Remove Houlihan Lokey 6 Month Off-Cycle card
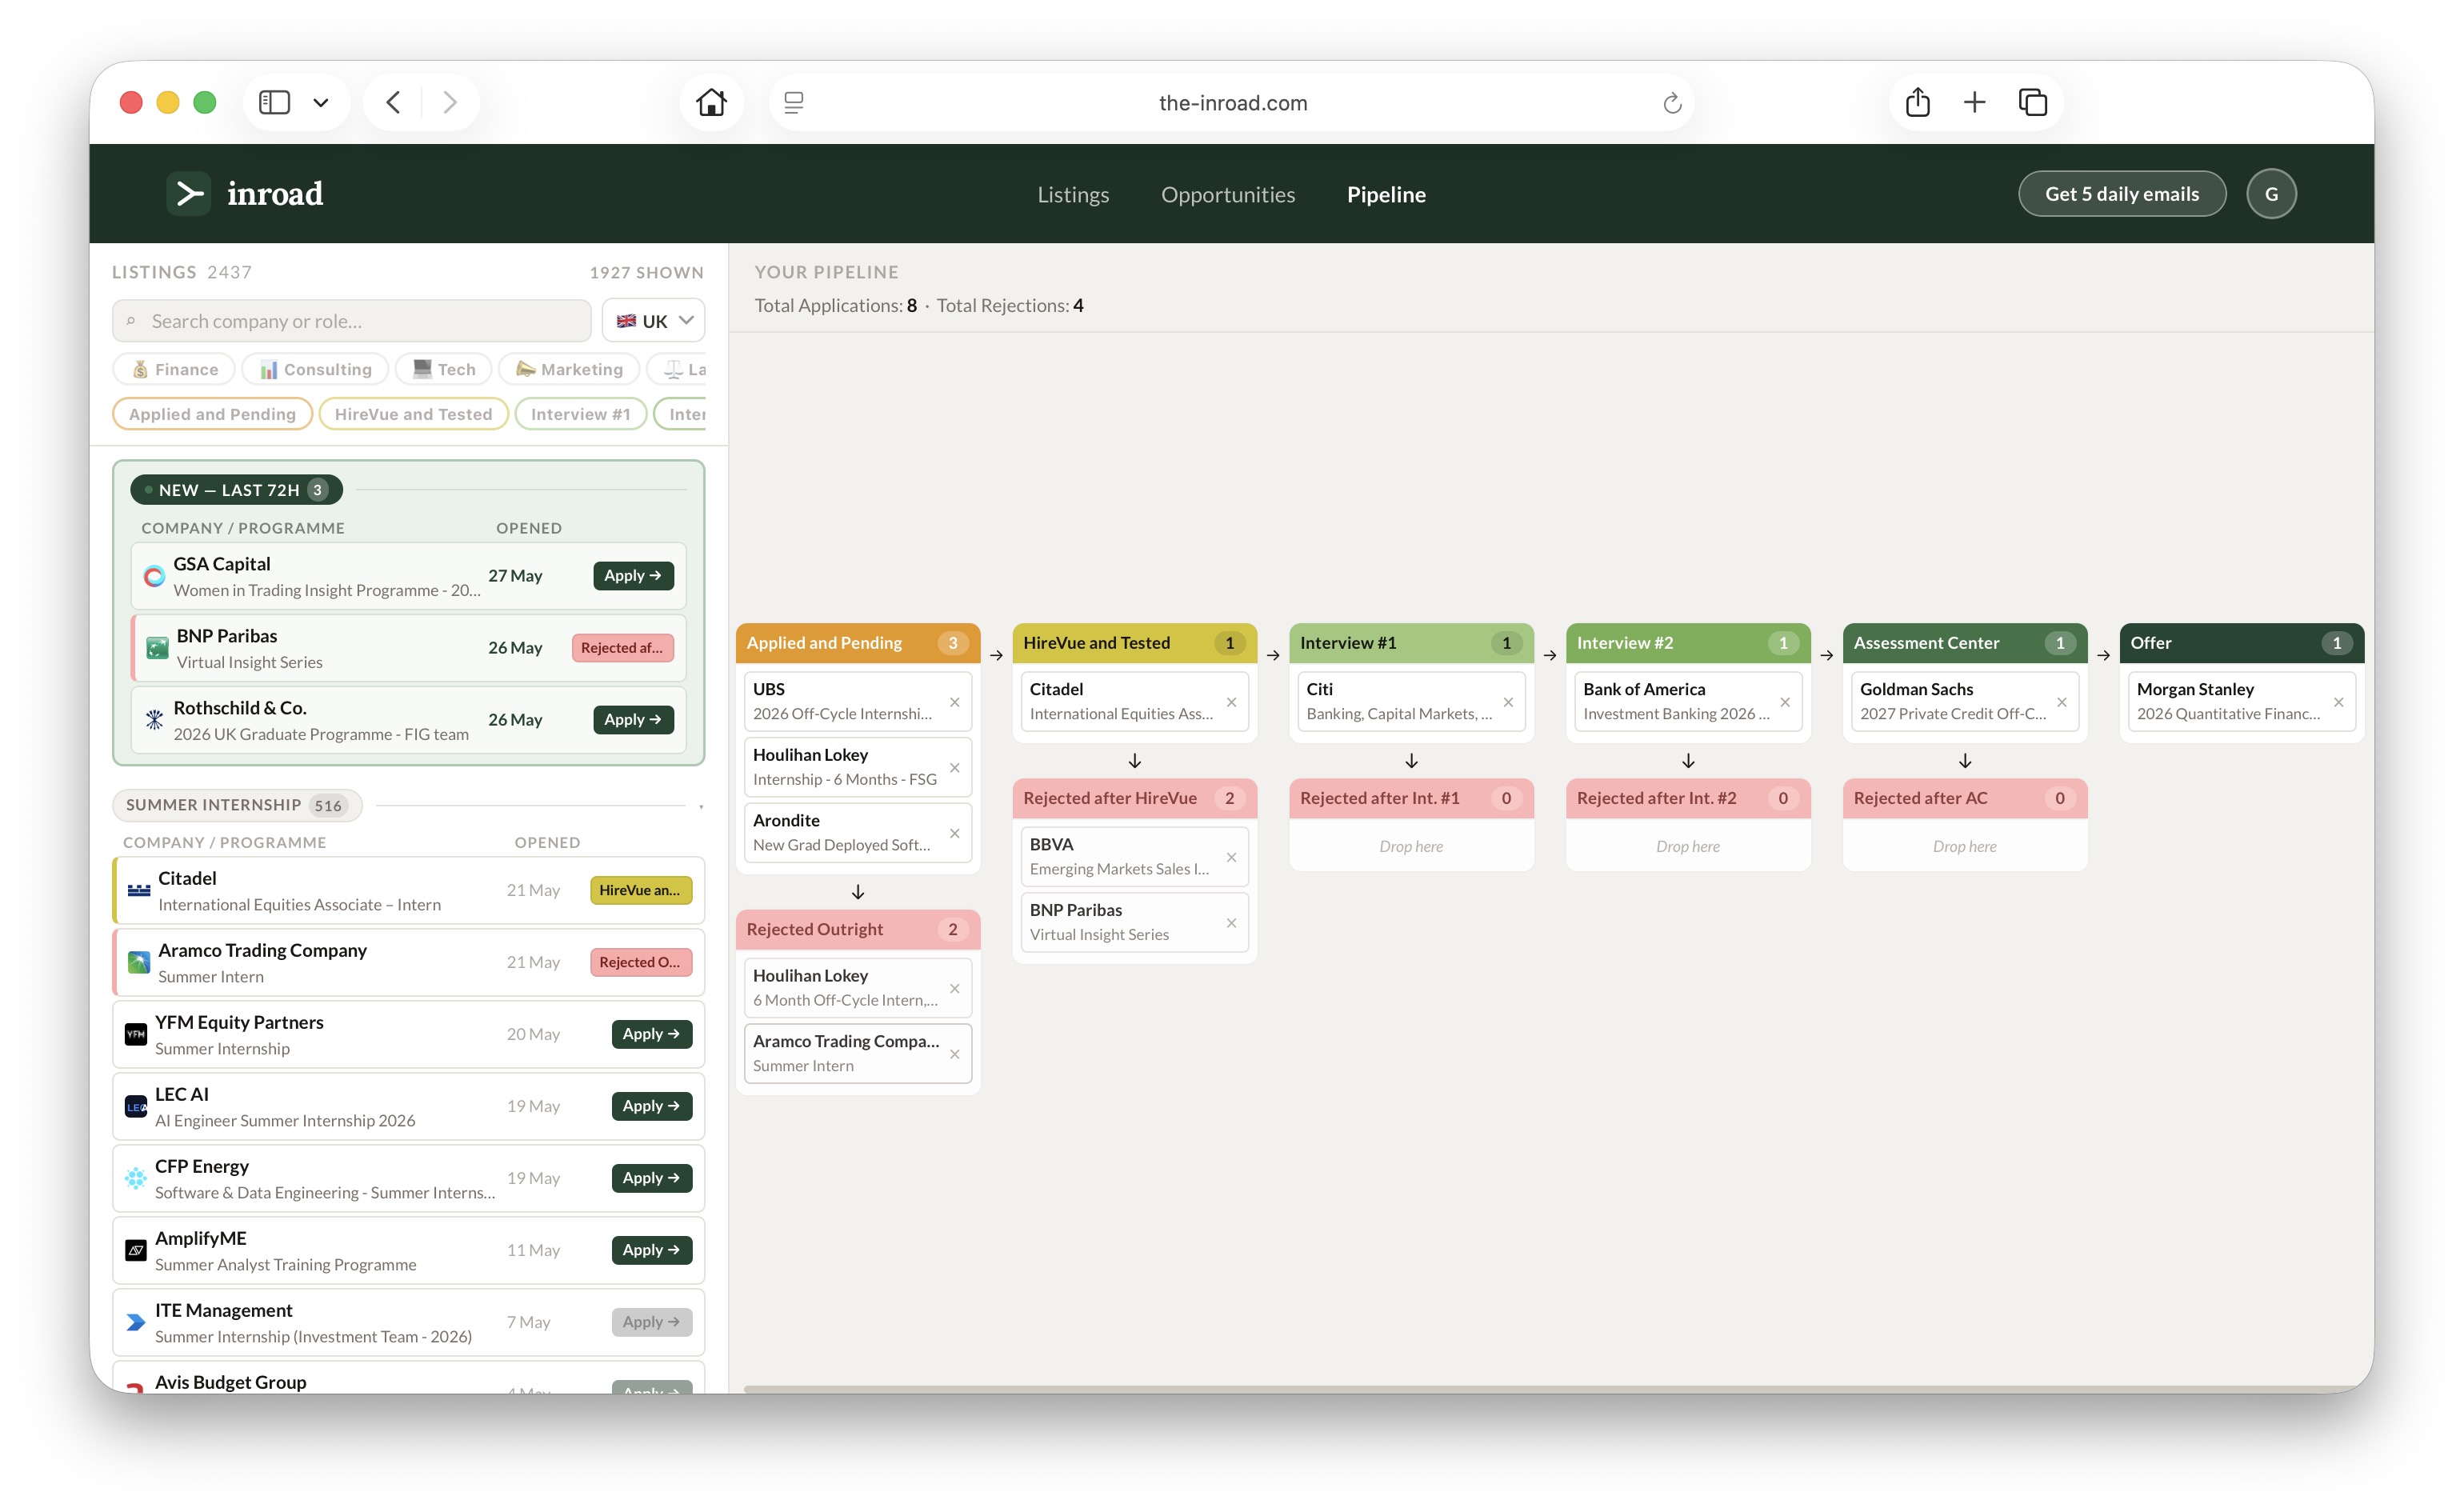This screenshot has width=2464, height=1512. 954,989
